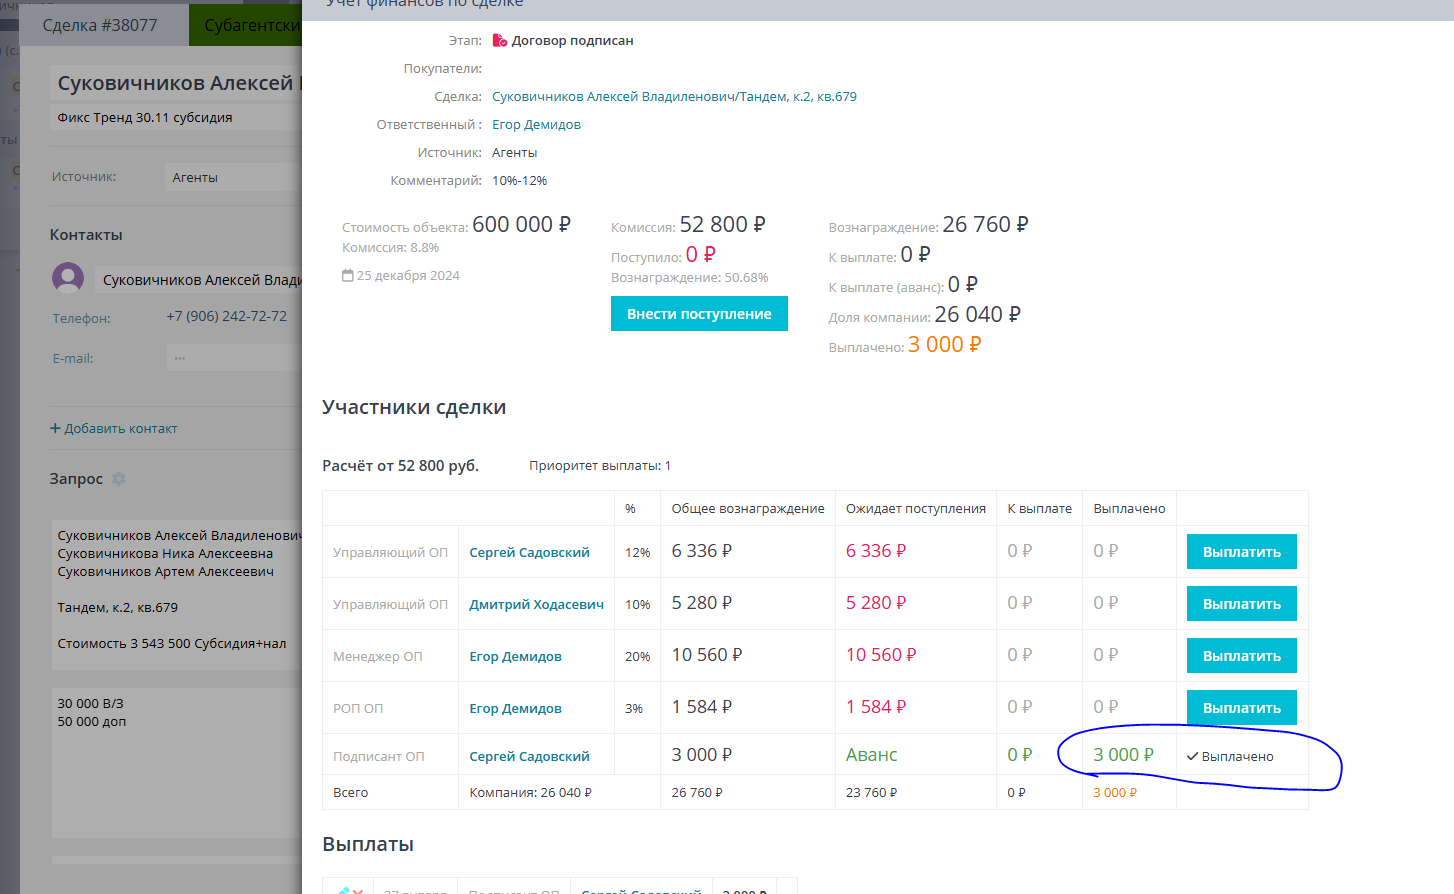
Task: Click the phone number +7 (906) 242-72-72
Action: 227,316
